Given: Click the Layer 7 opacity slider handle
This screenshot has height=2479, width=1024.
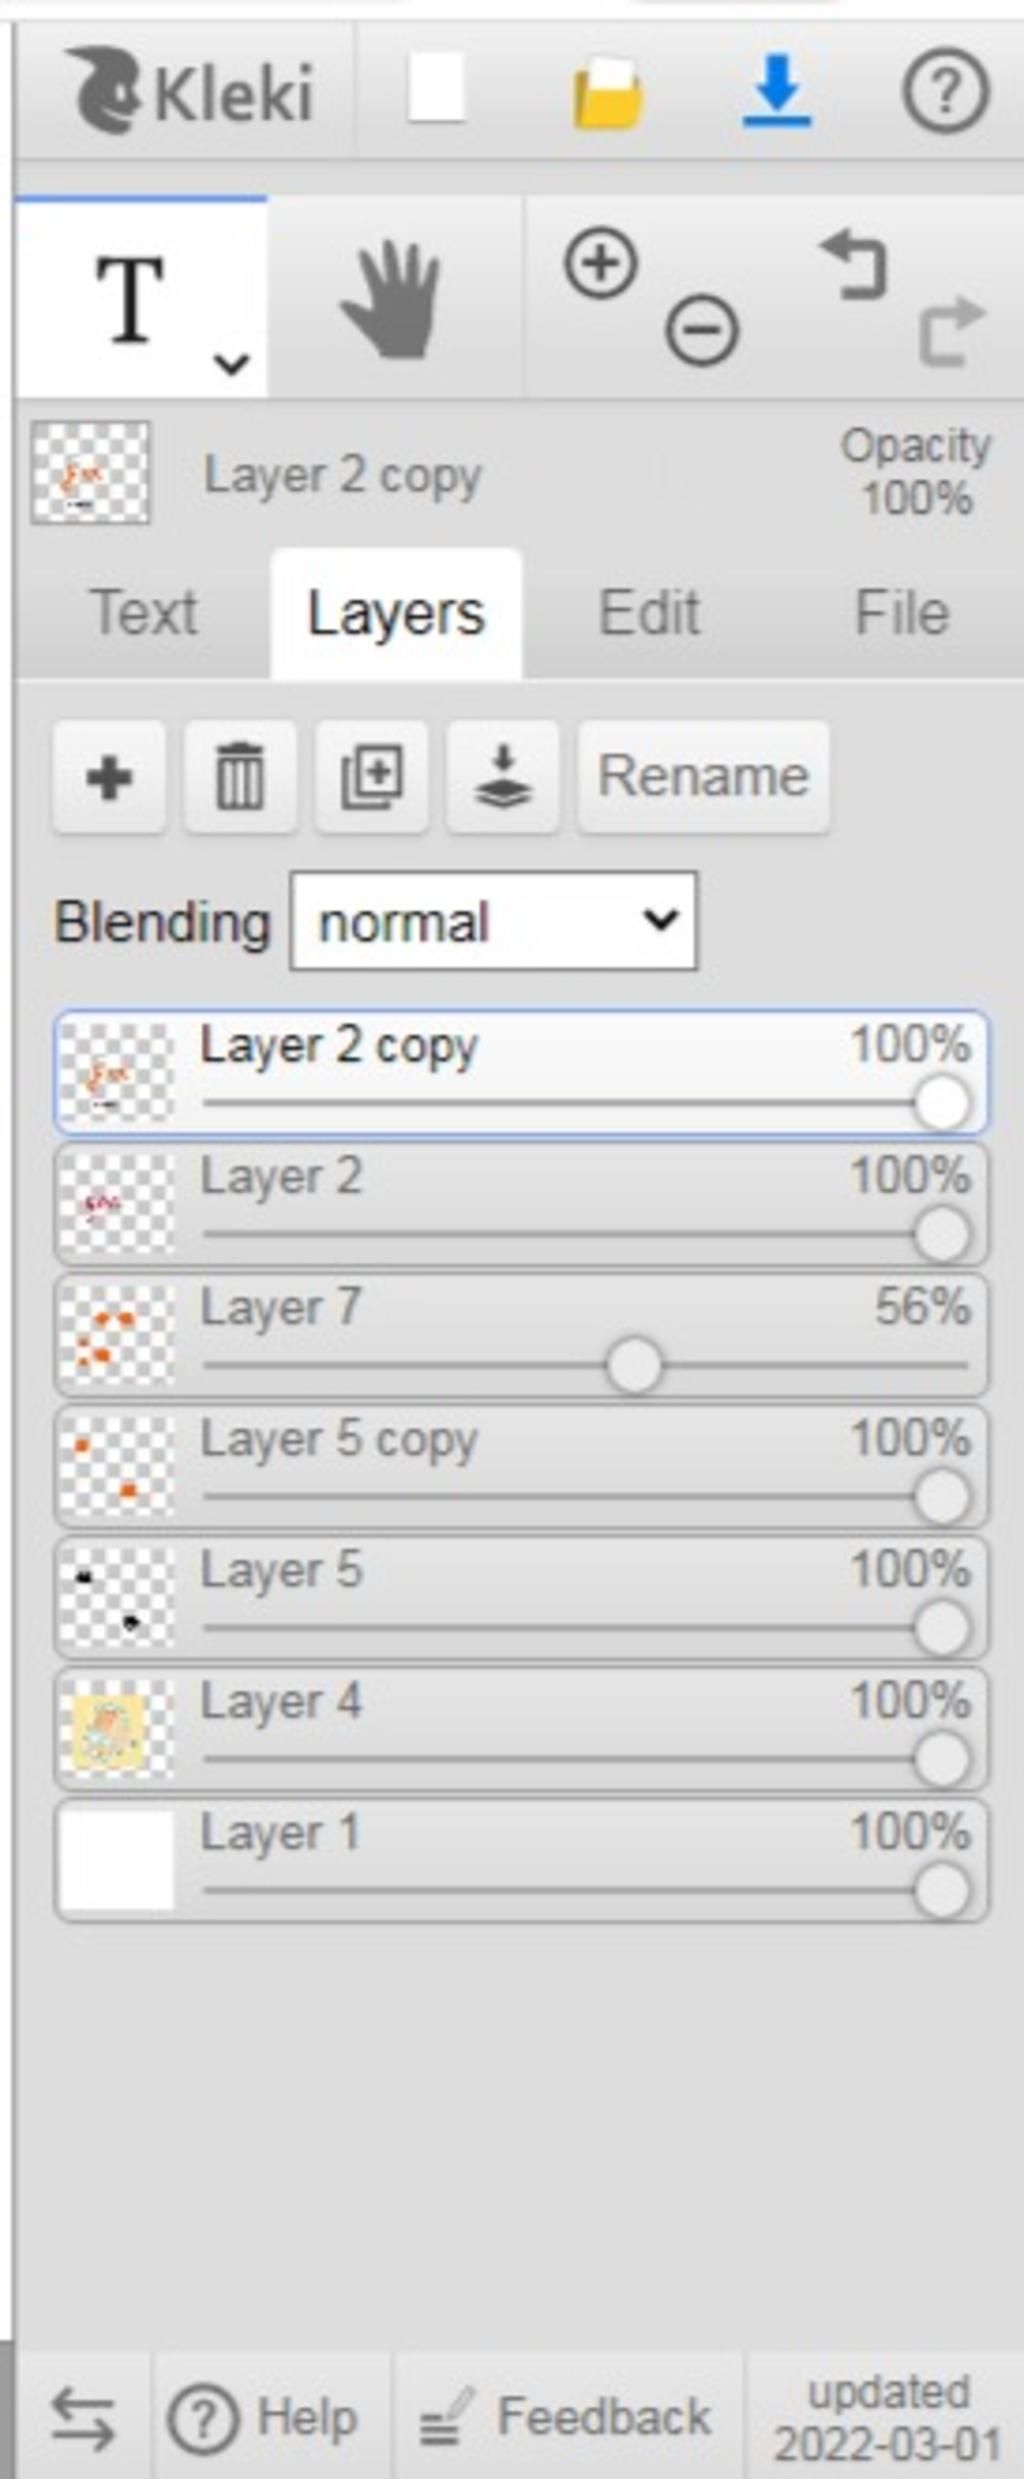Looking at the screenshot, I should pos(634,1365).
